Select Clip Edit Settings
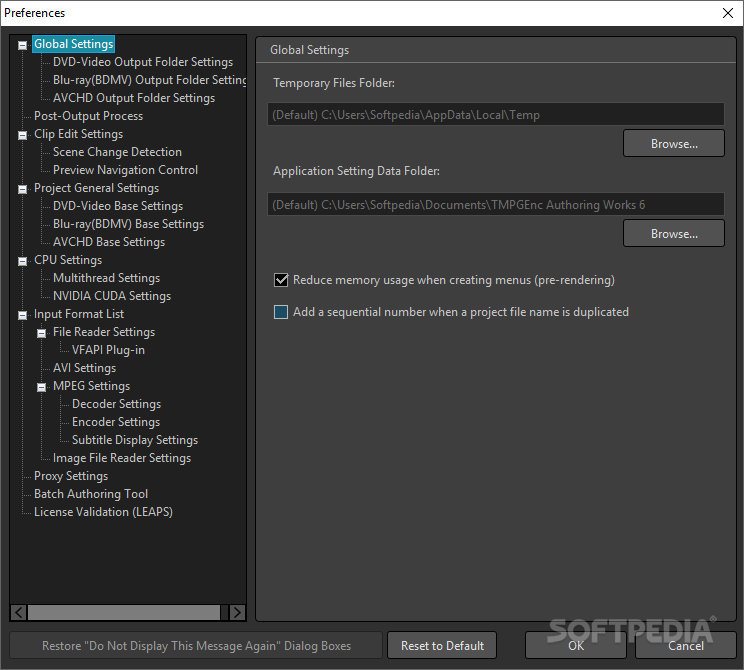Screen dimensions: 744x670 coord(78,134)
